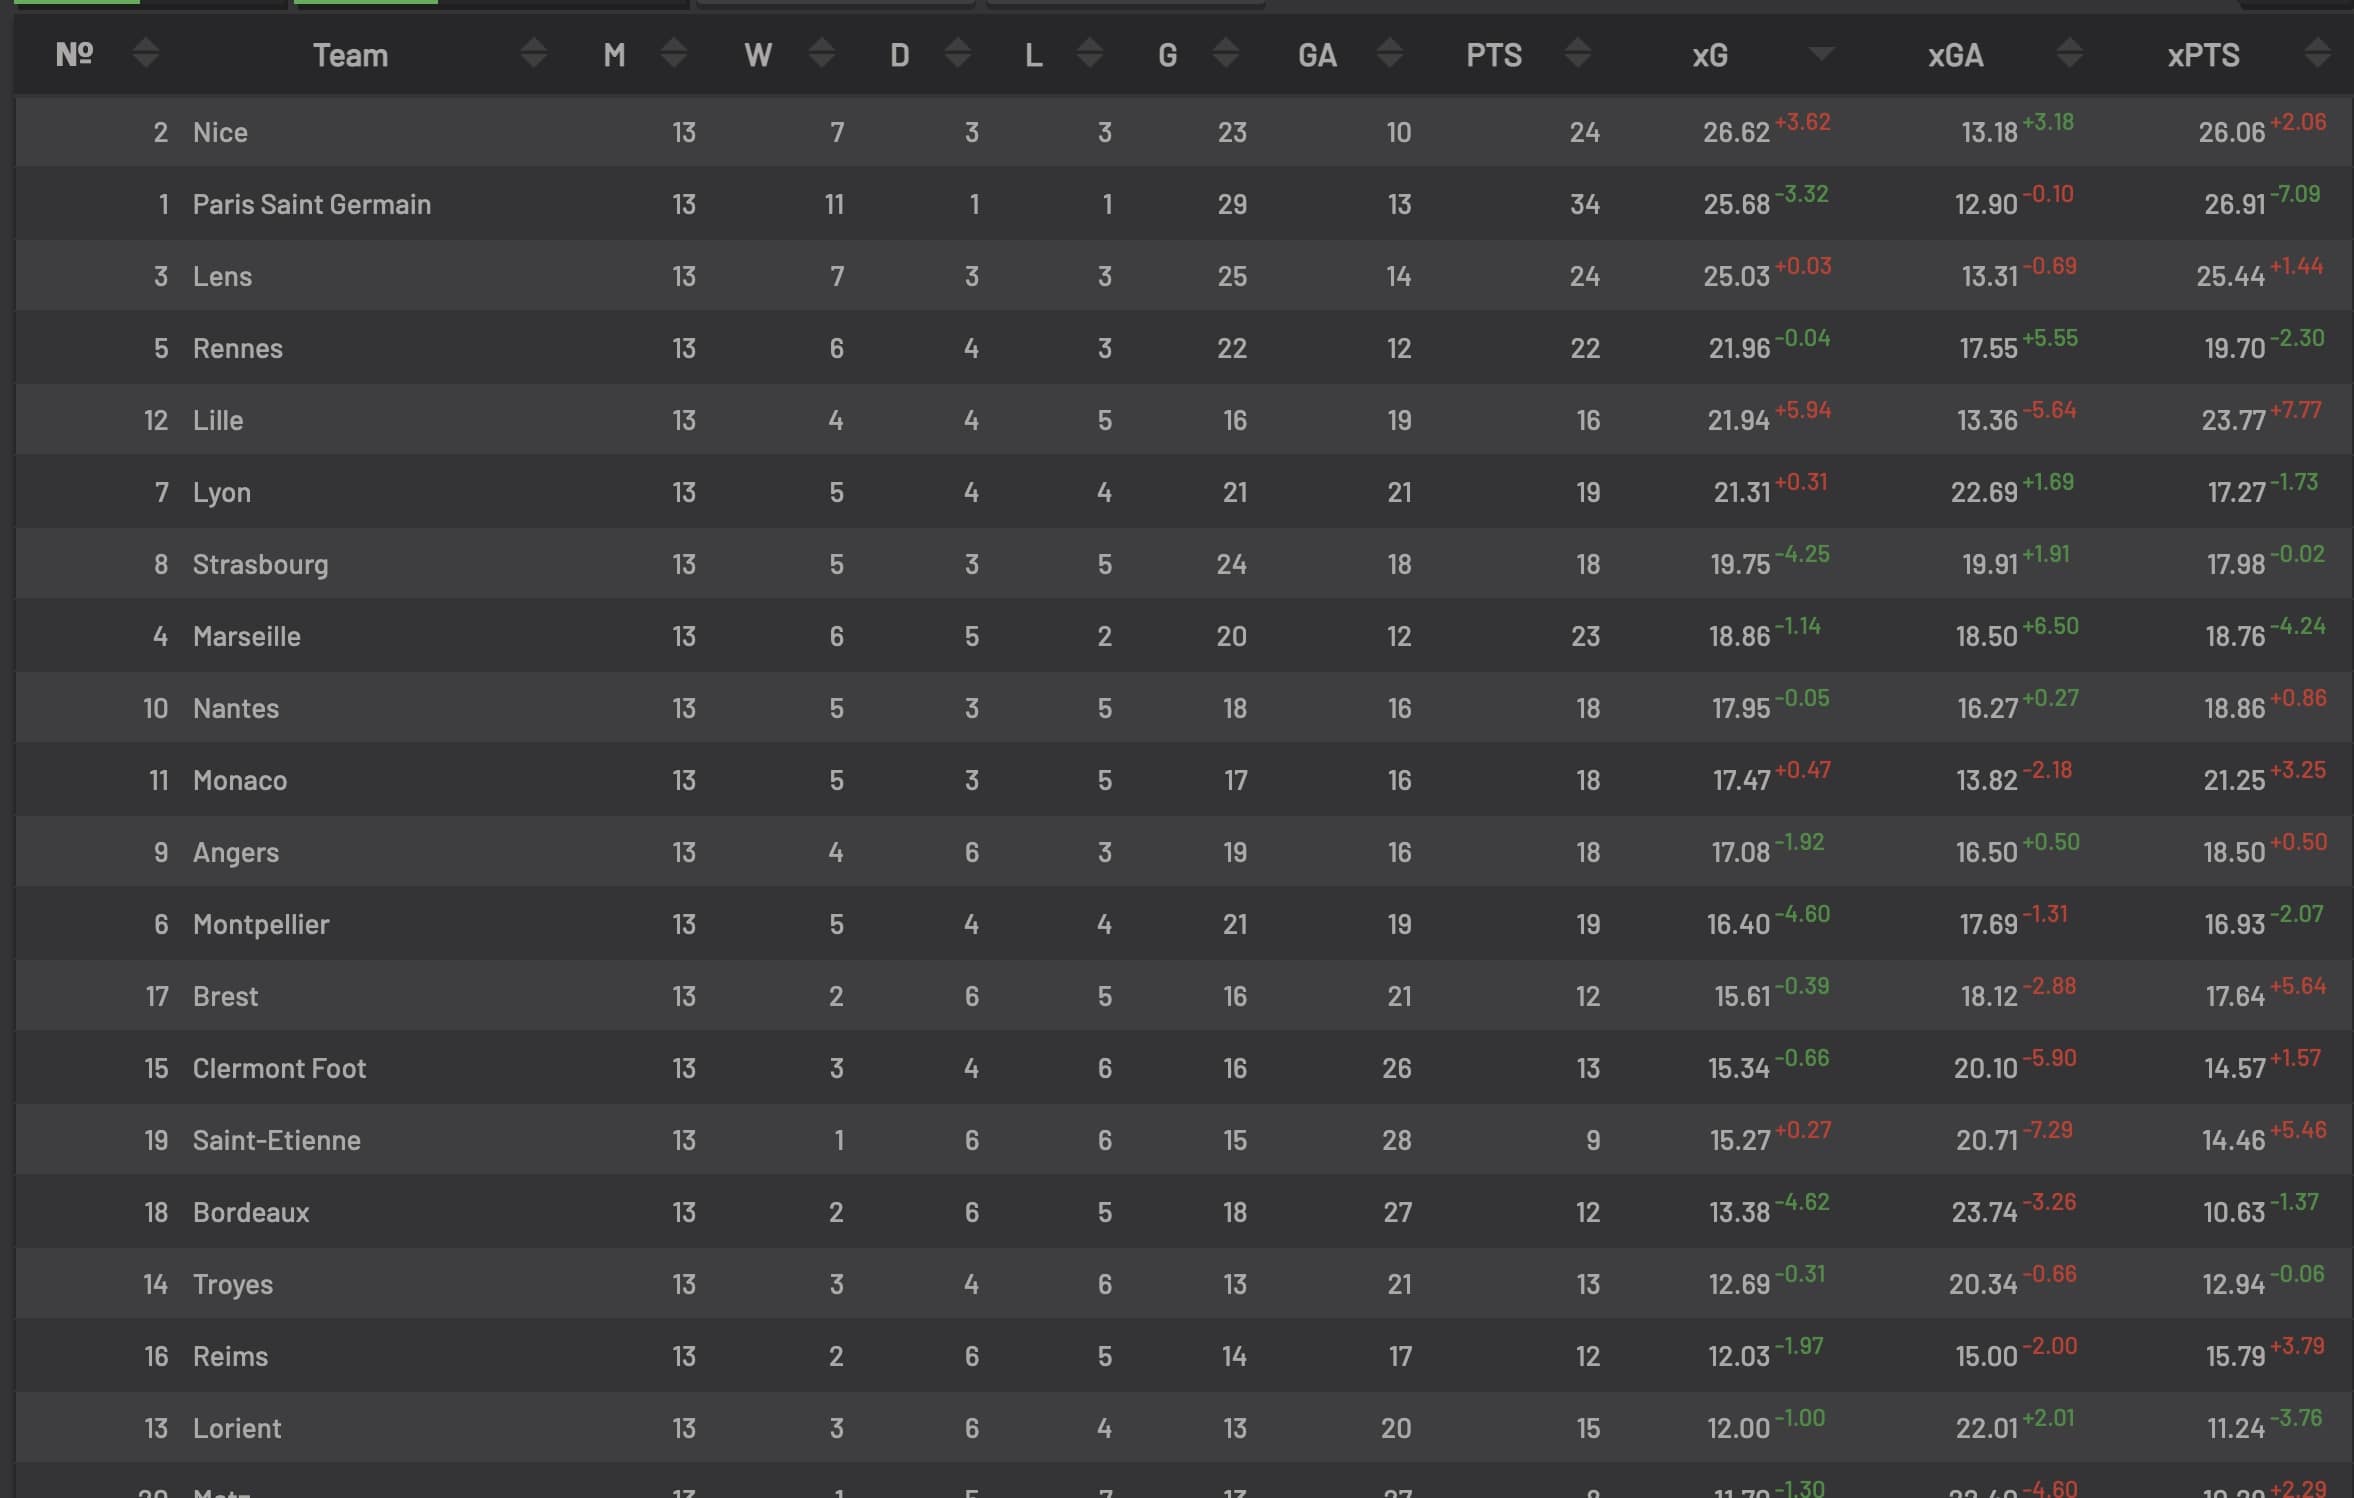This screenshot has height=1498, width=2354.
Task: Click the xGA column sort arrows
Action: point(2070,53)
